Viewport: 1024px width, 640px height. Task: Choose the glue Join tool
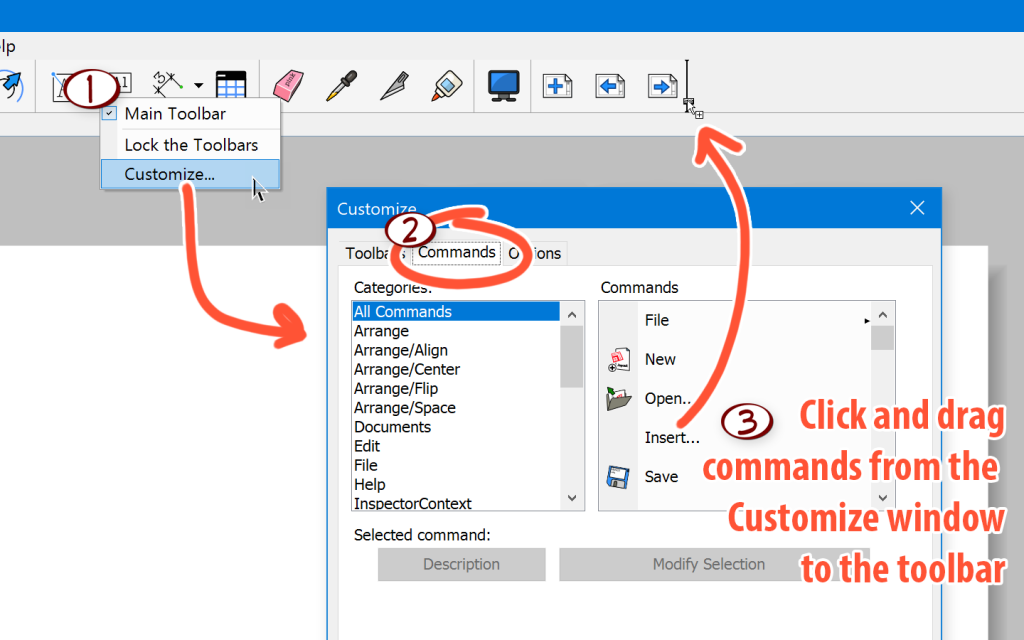(x=447, y=85)
